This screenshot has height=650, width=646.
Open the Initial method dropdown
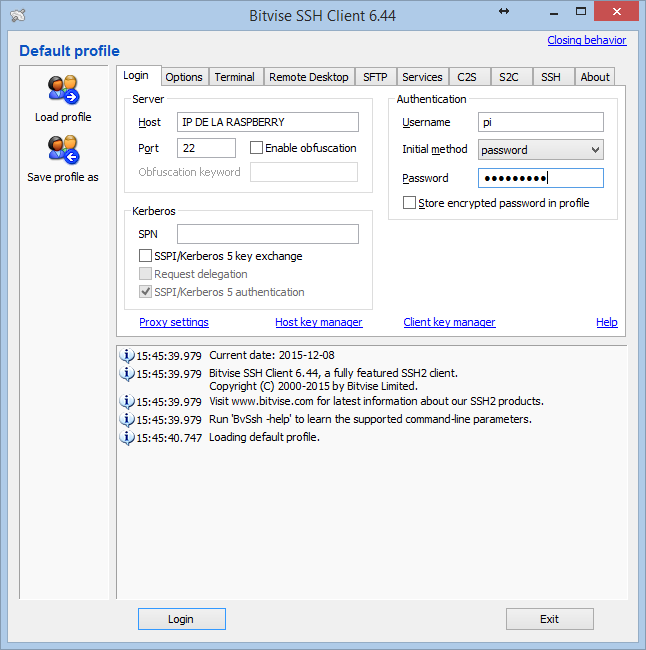click(x=541, y=150)
